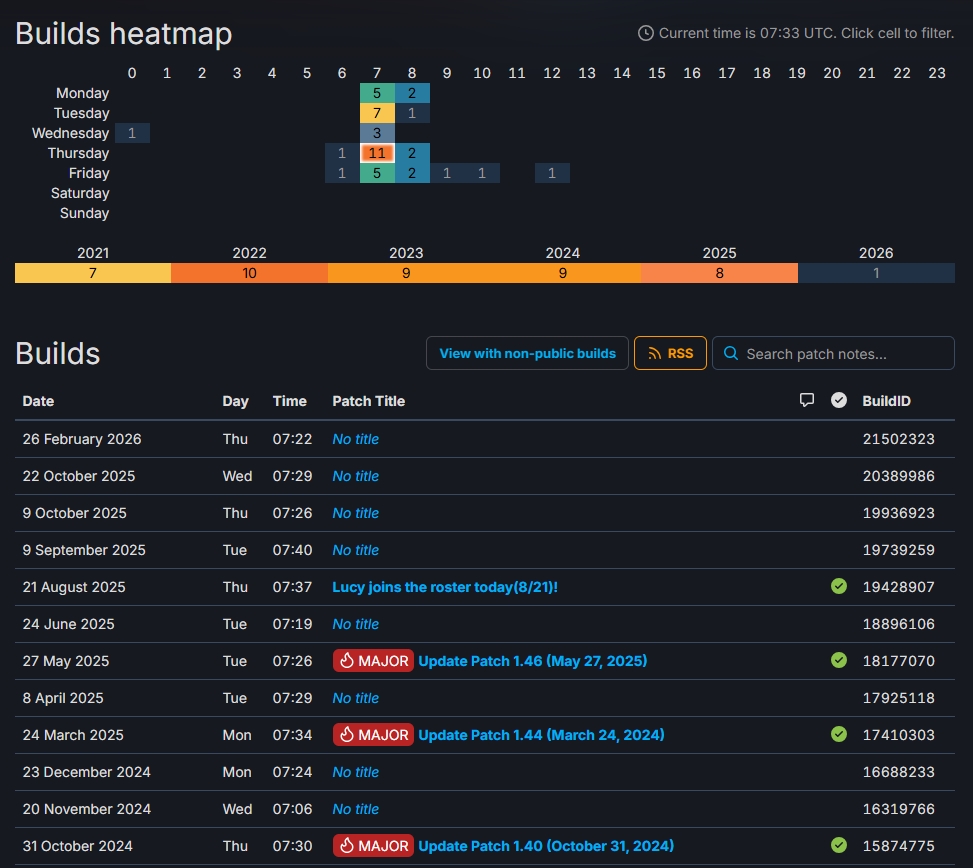
Task: Filter heatmap by Wednesday hour 0 cell
Action: tap(132, 133)
